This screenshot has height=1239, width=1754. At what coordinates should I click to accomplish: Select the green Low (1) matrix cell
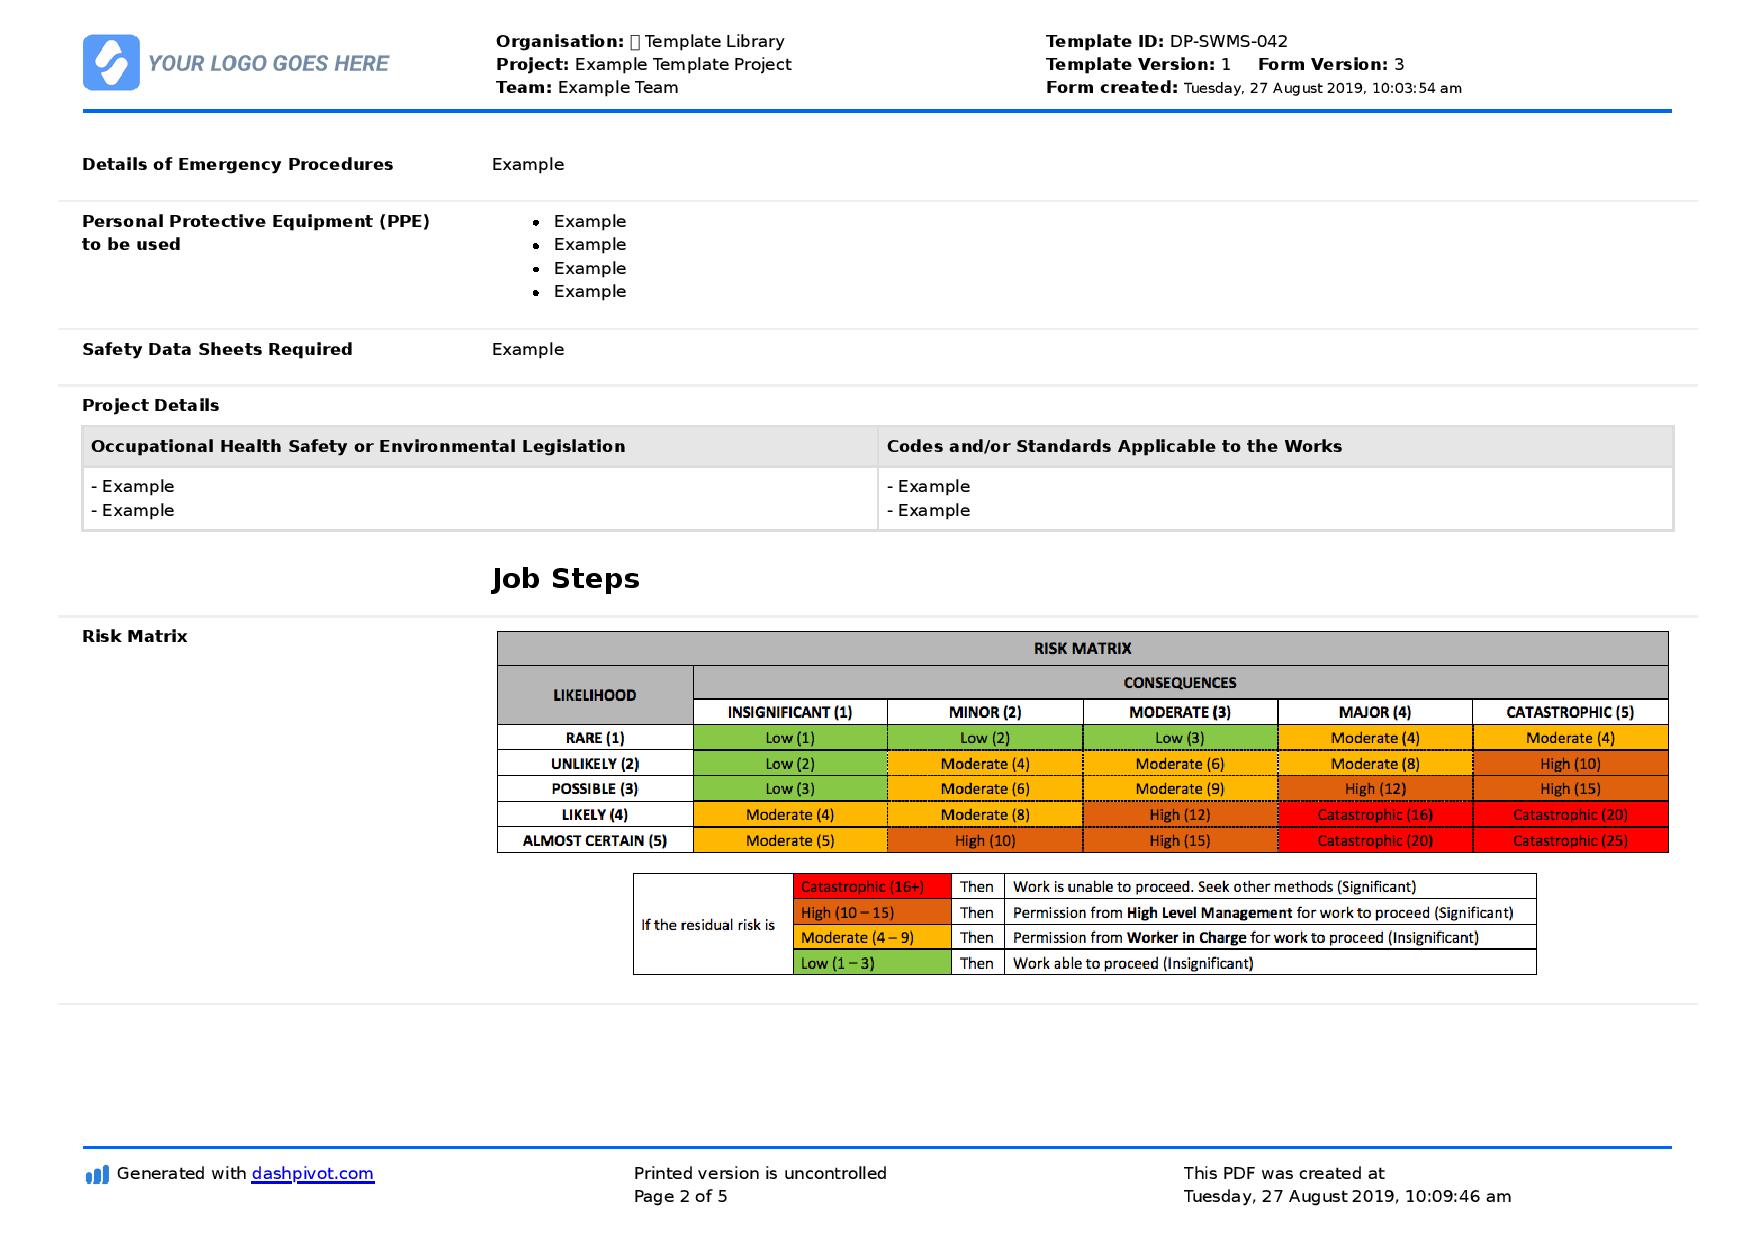pos(790,738)
